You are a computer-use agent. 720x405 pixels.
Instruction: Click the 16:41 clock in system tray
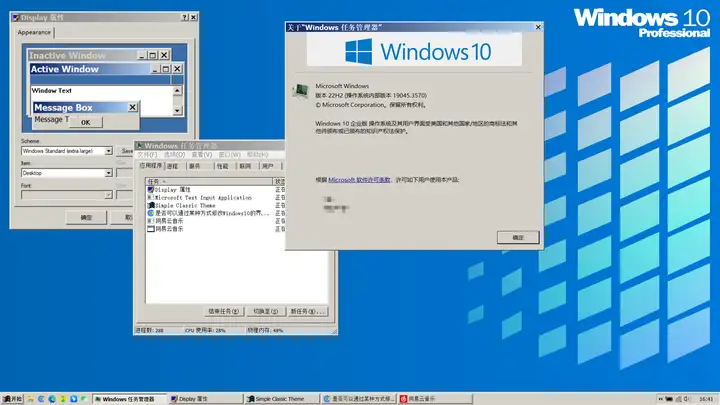click(x=706, y=399)
